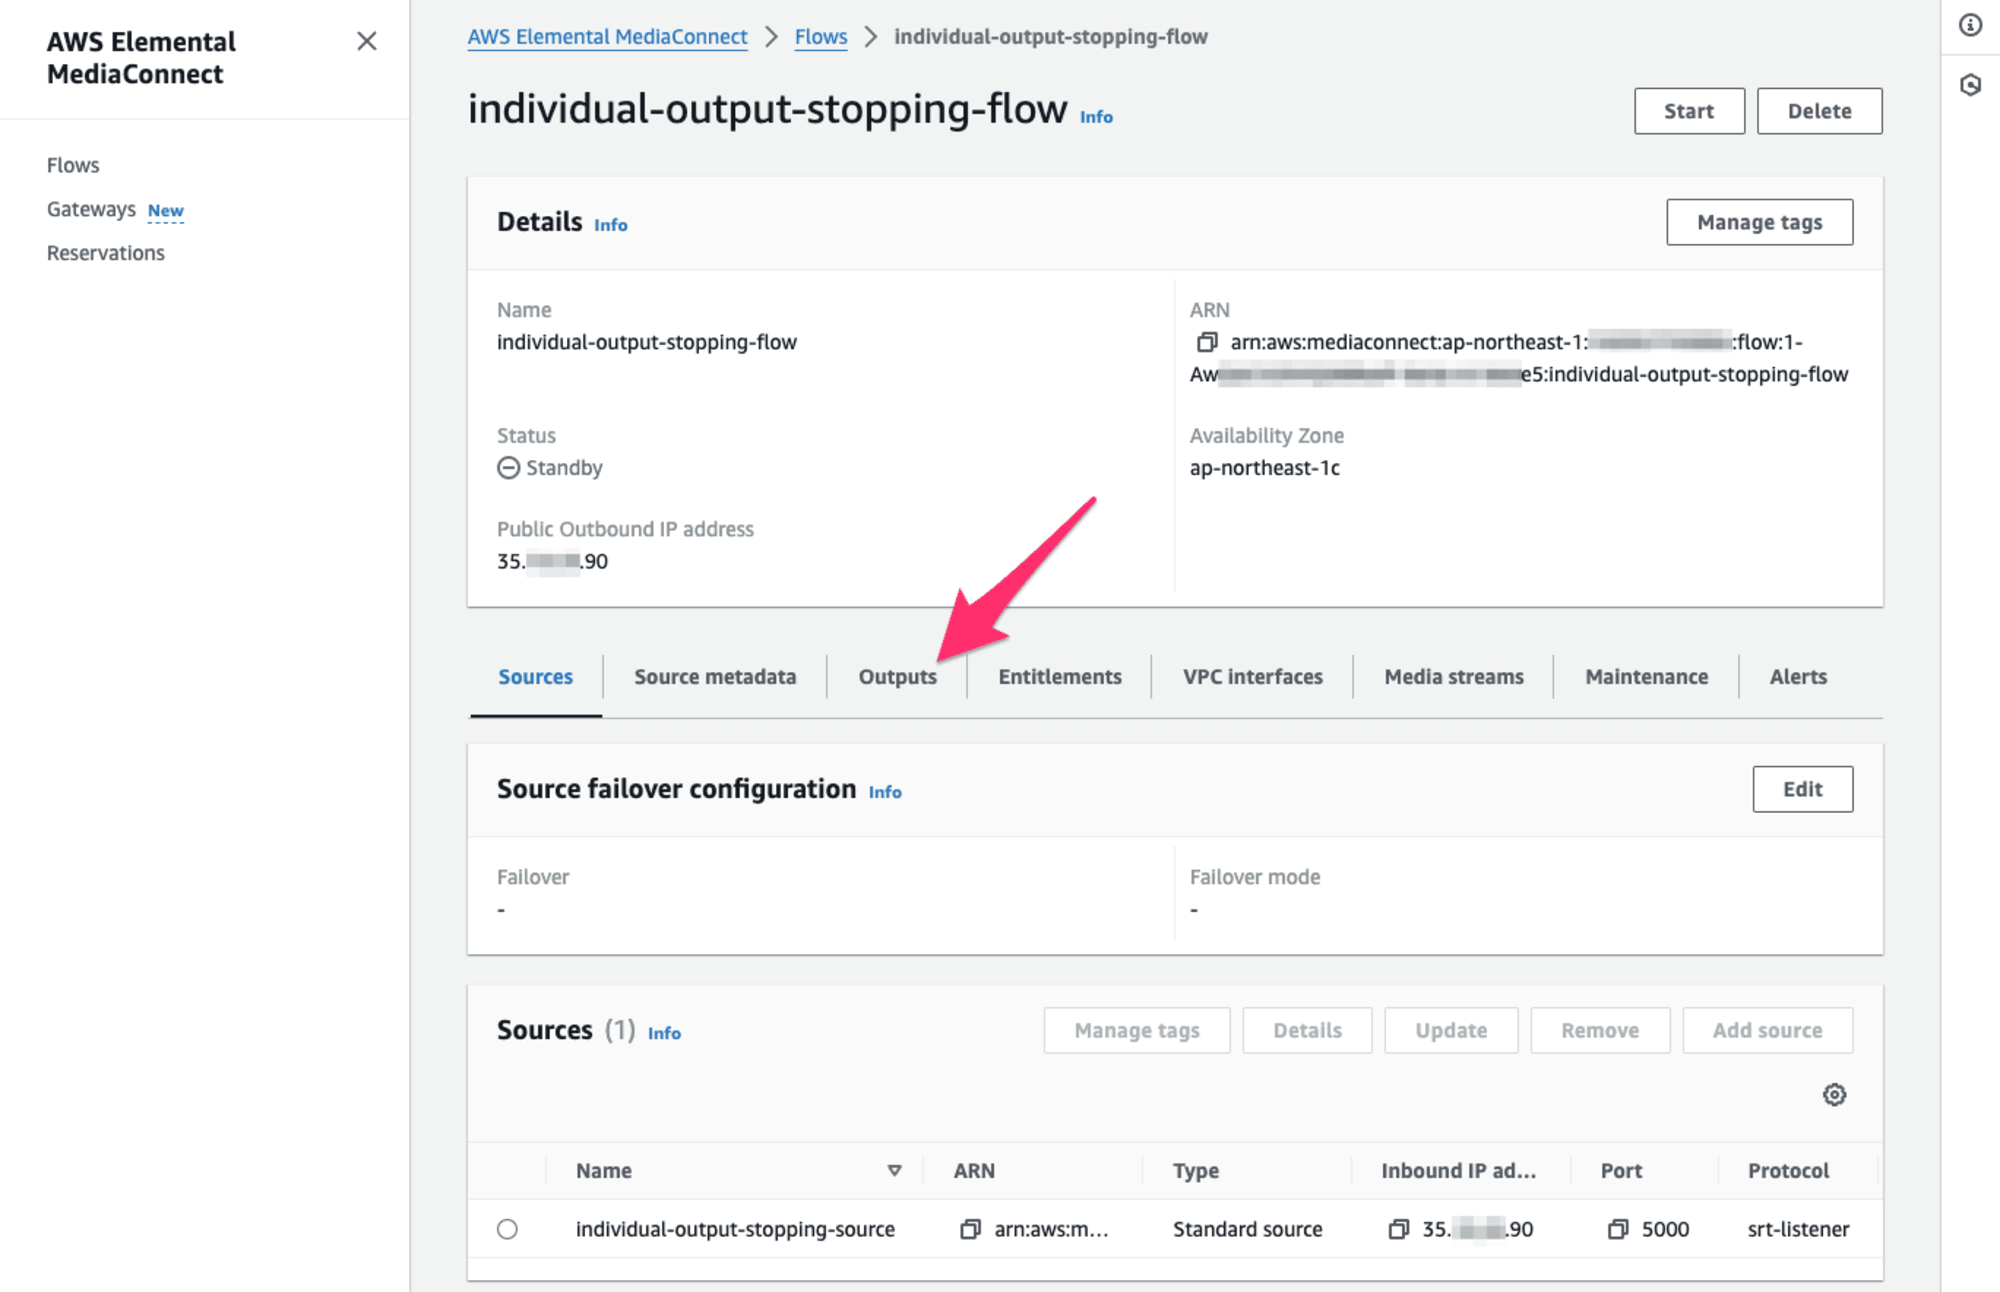The image size is (2000, 1292).
Task: Open Info link next to flow title
Action: 1096,117
